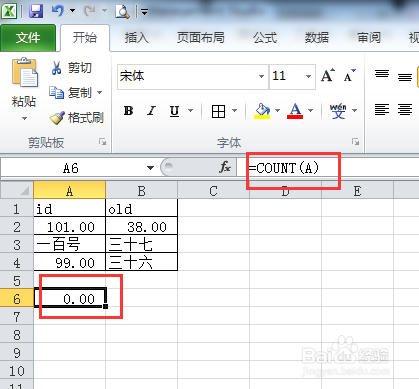
Task: Click the 复制 copy button
Action: pyautogui.click(x=70, y=92)
